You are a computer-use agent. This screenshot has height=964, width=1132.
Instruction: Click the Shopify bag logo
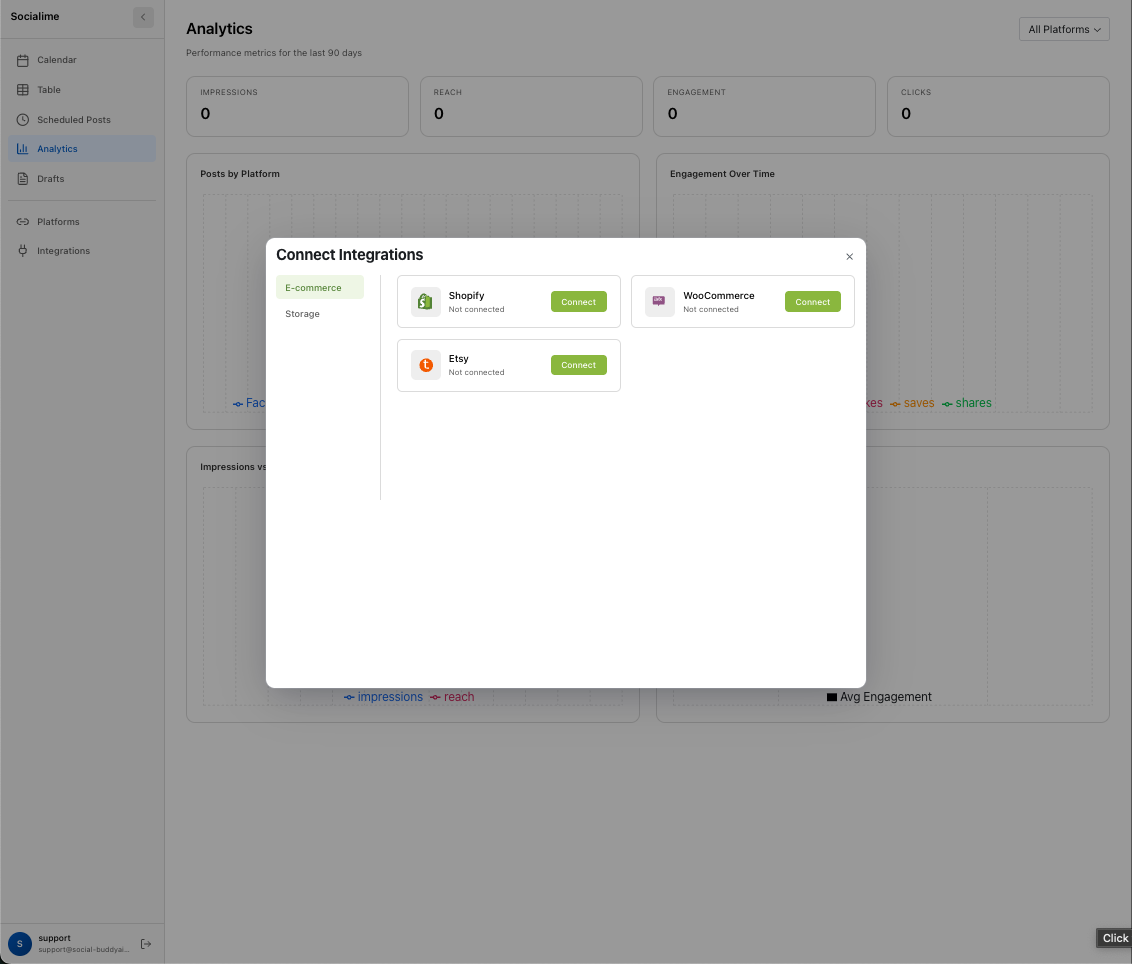(425, 301)
